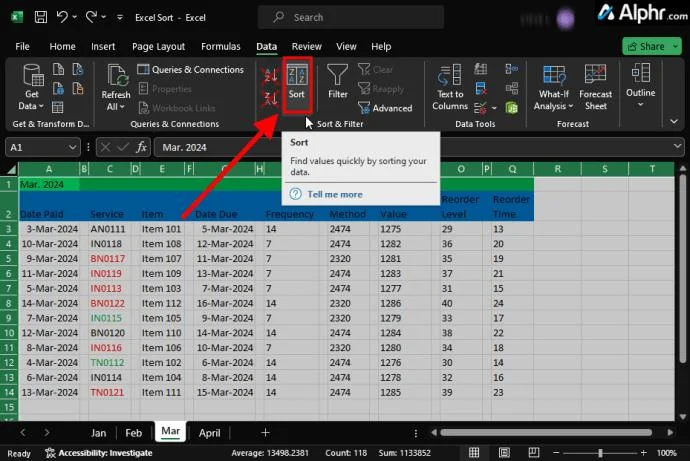
Task: Click the Sort button in ribbon
Action: (297, 82)
